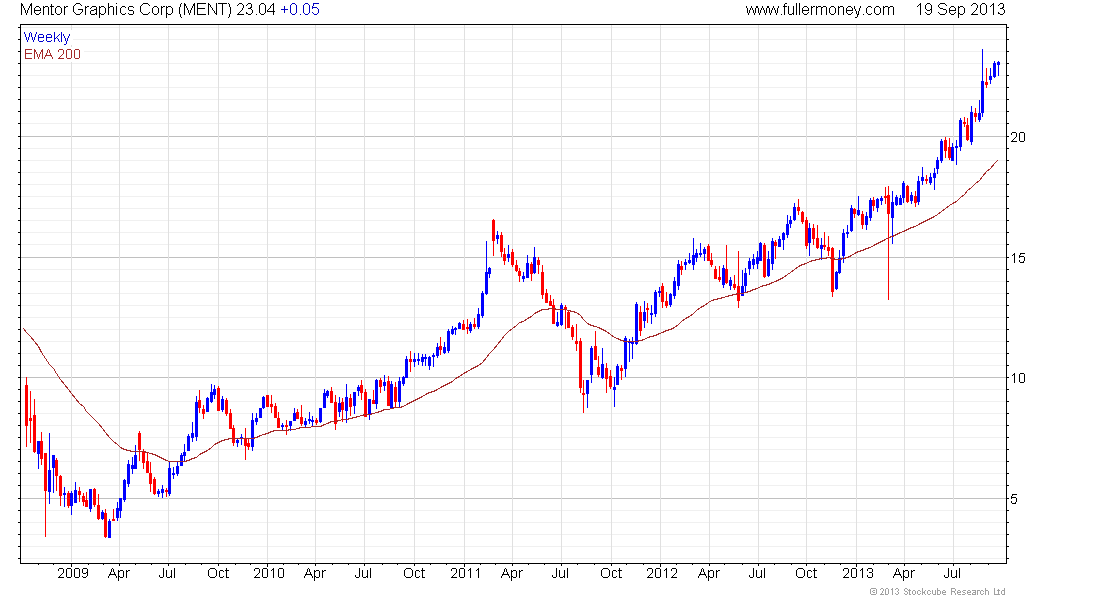Click the EMA 200 legend label
1100x600 pixels.
(x=52, y=54)
